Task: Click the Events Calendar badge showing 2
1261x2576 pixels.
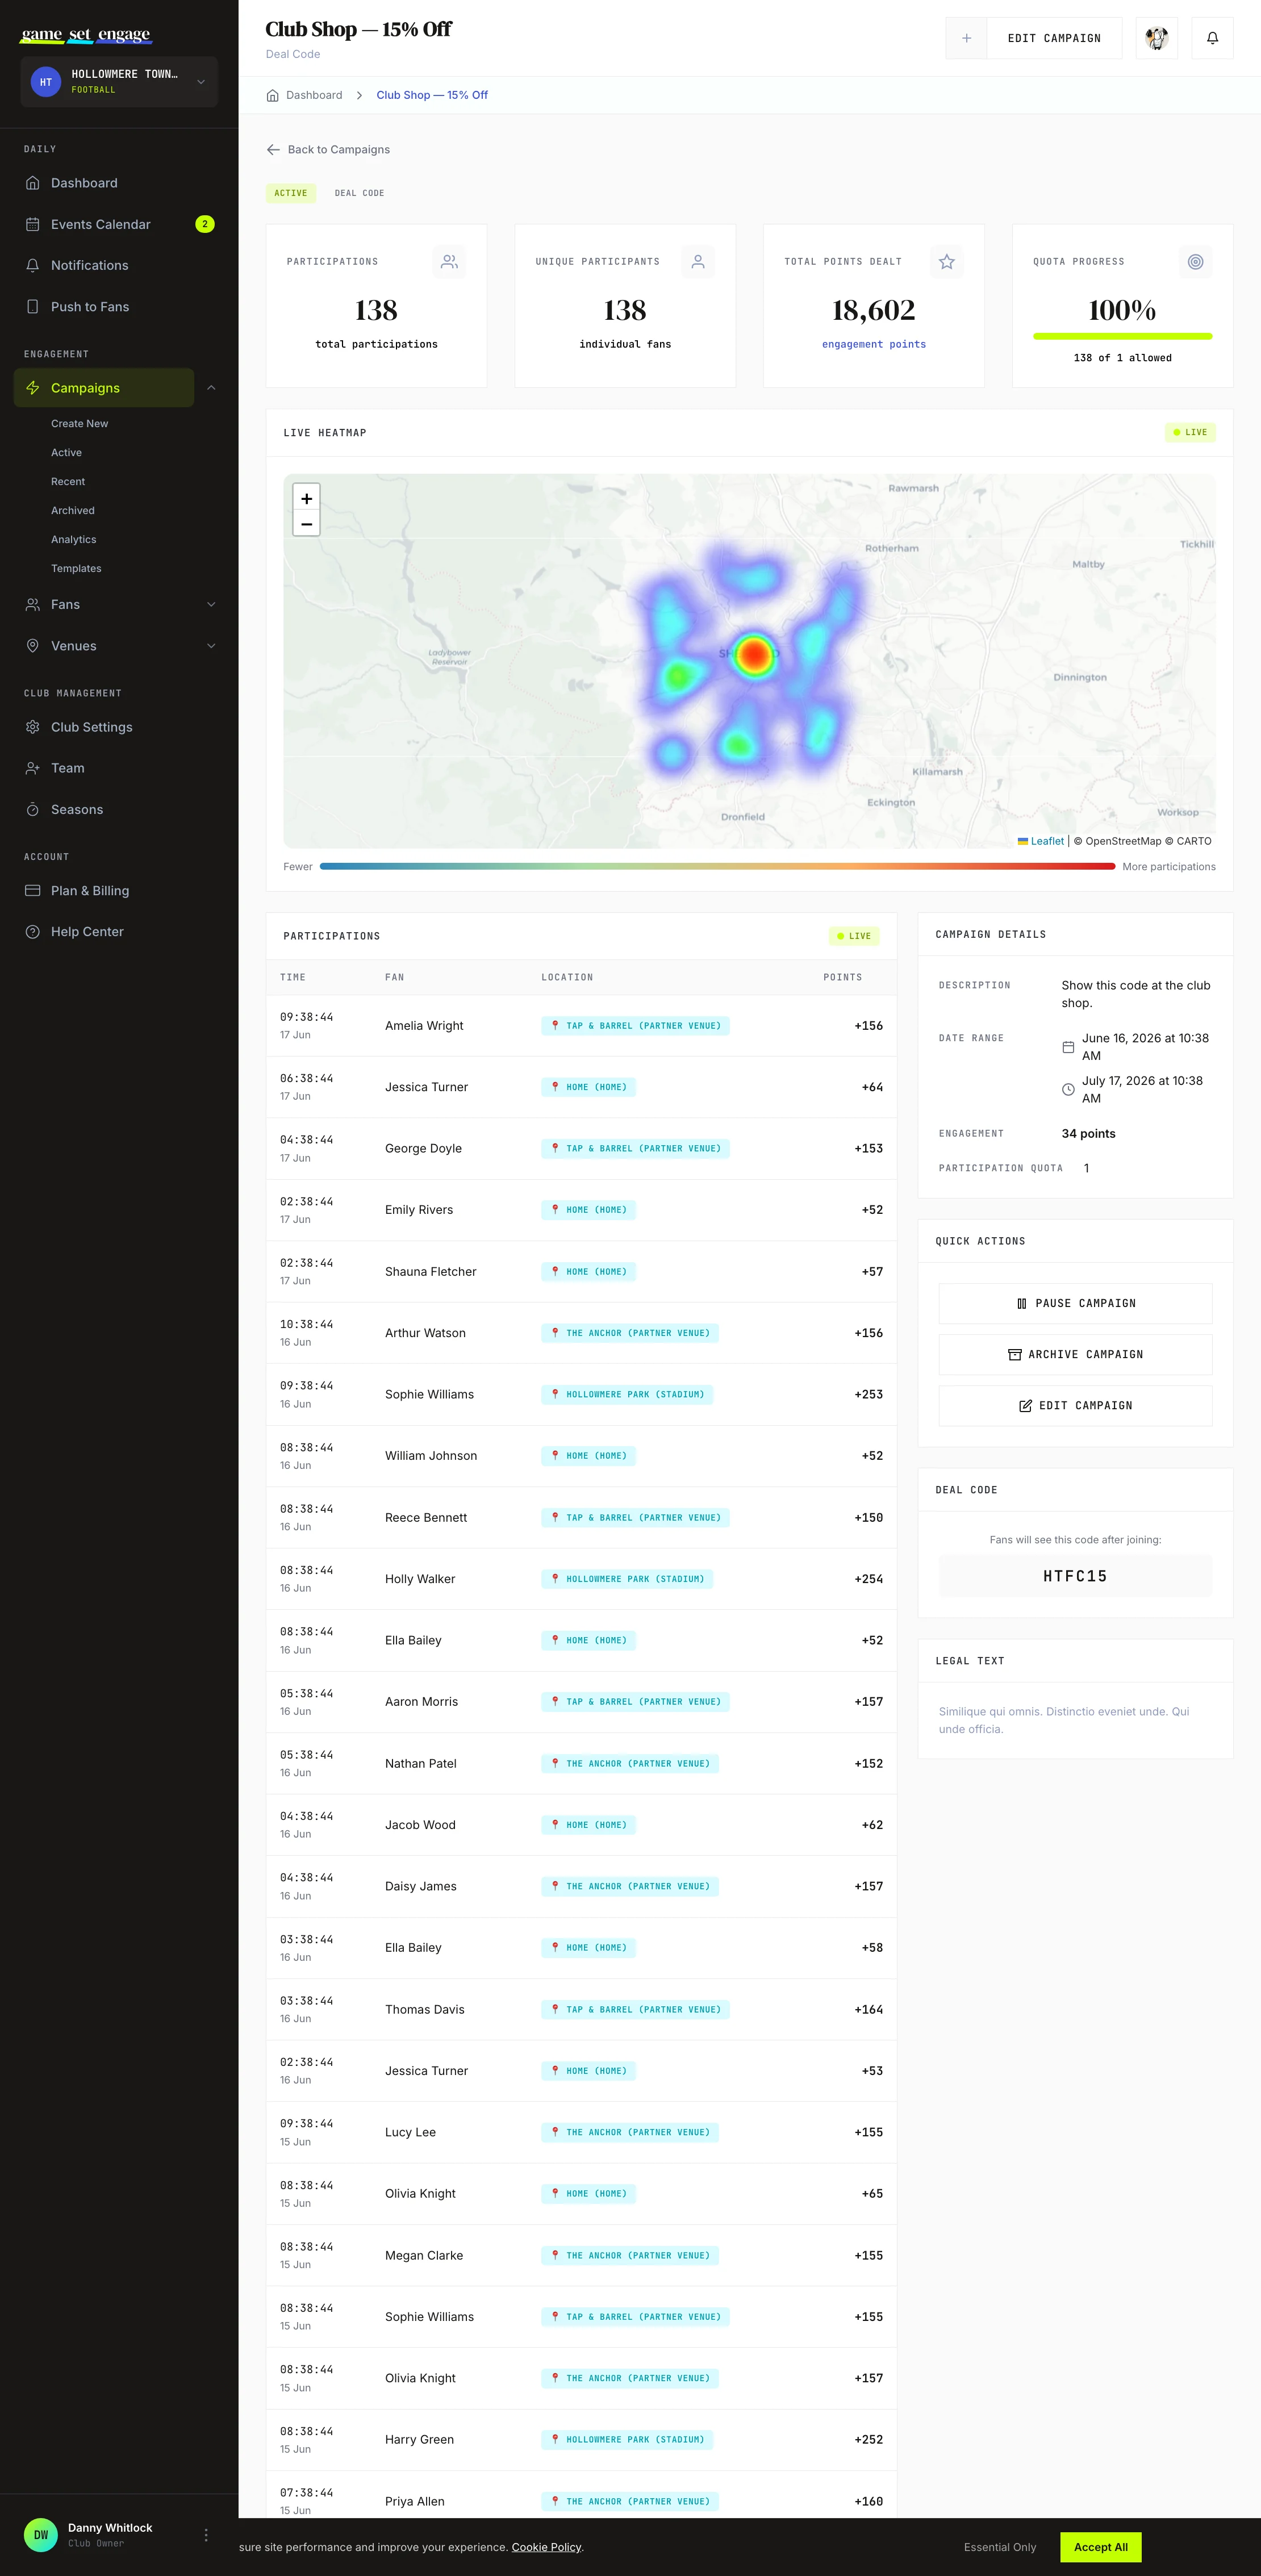Action: click(x=205, y=224)
